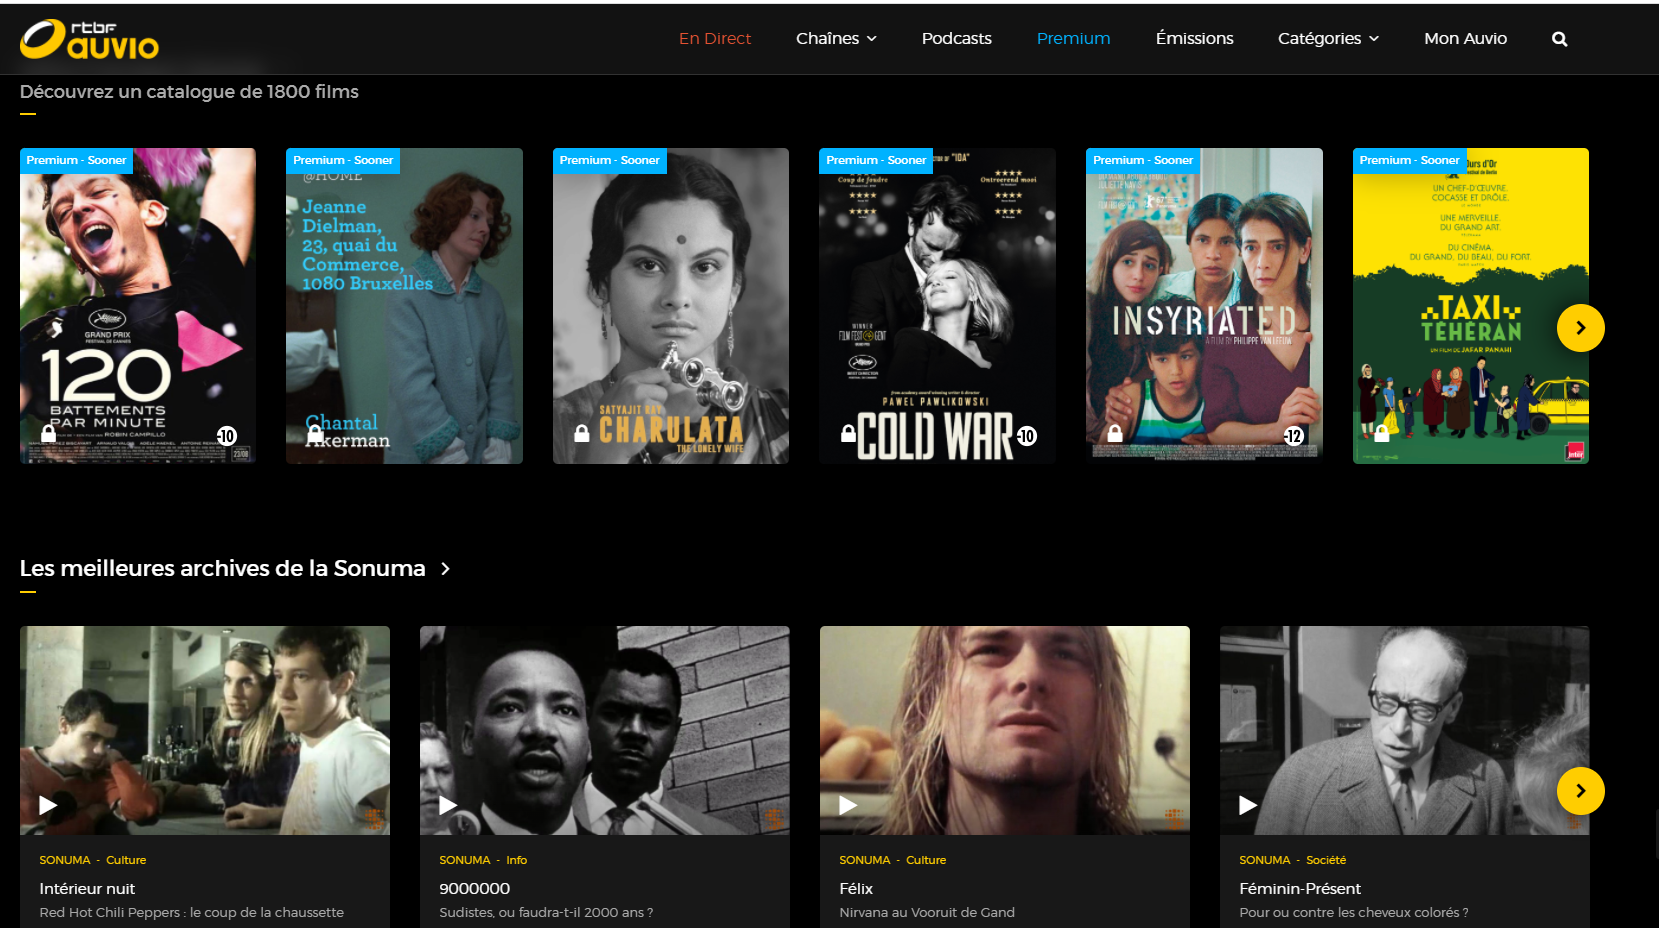
Task: Open Cold War film poster
Action: [937, 306]
